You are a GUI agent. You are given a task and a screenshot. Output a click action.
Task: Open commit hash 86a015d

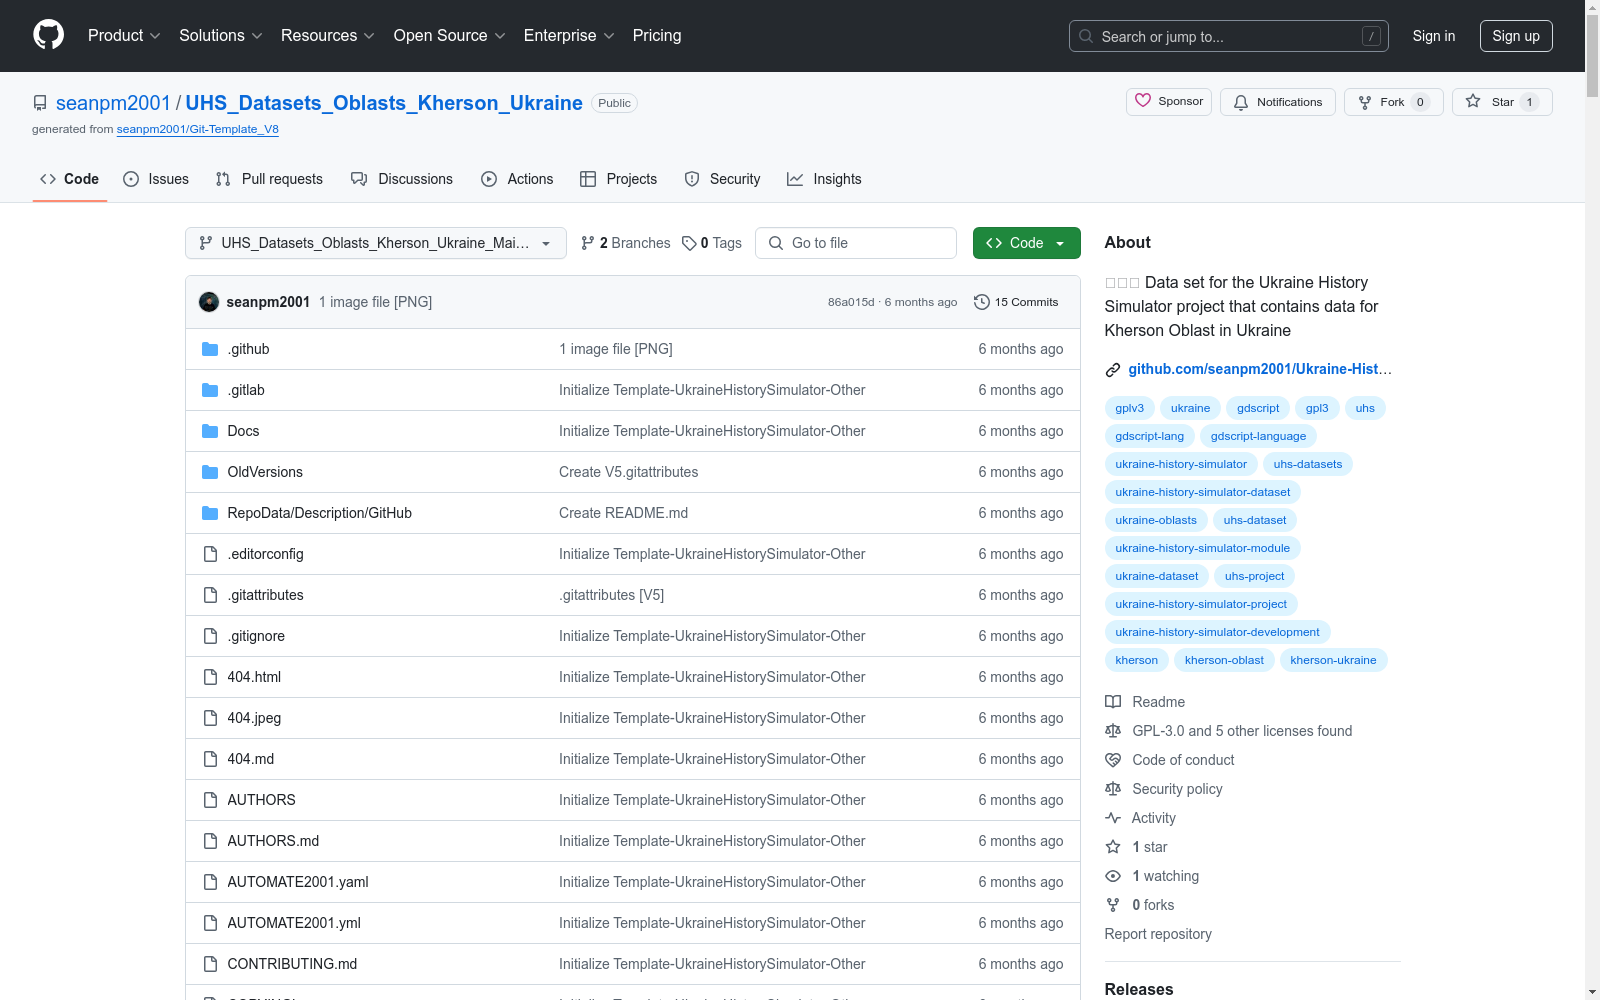[x=851, y=302]
